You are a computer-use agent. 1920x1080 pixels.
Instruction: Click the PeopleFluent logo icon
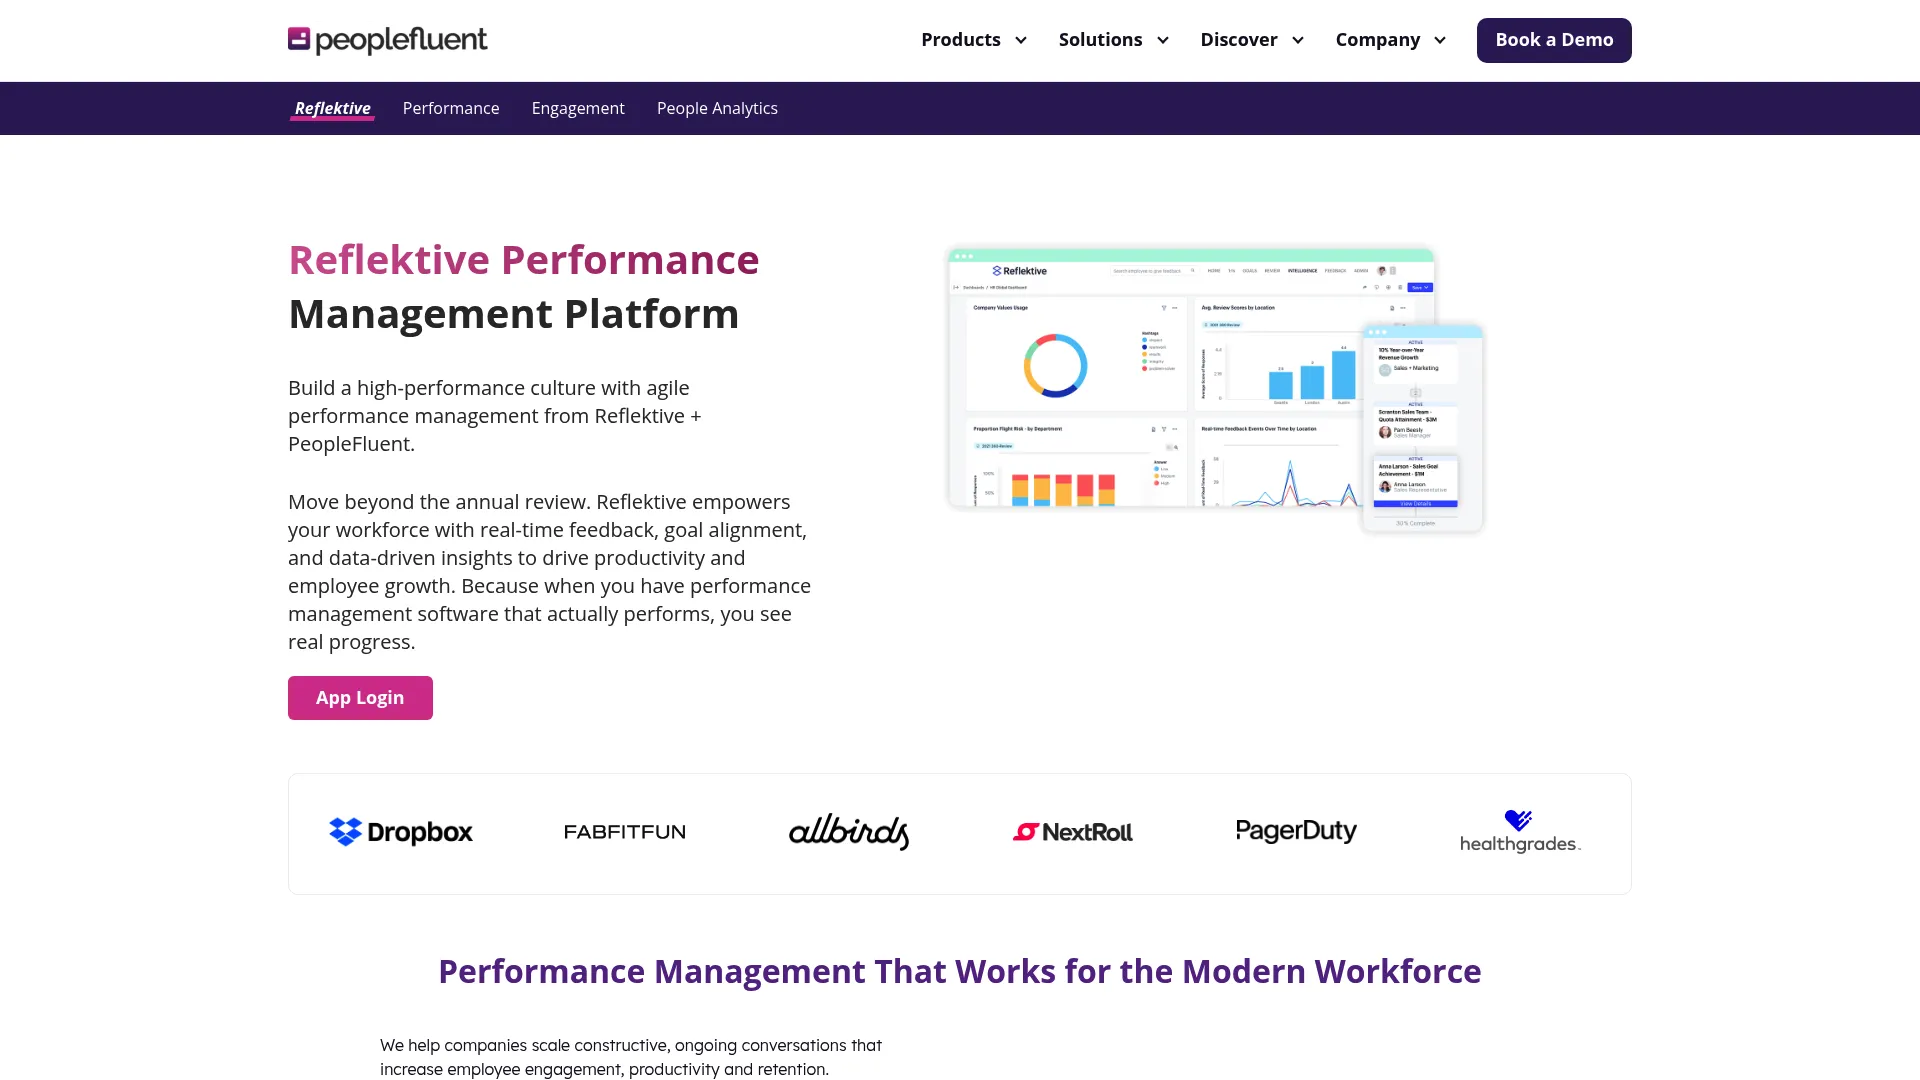(x=299, y=38)
